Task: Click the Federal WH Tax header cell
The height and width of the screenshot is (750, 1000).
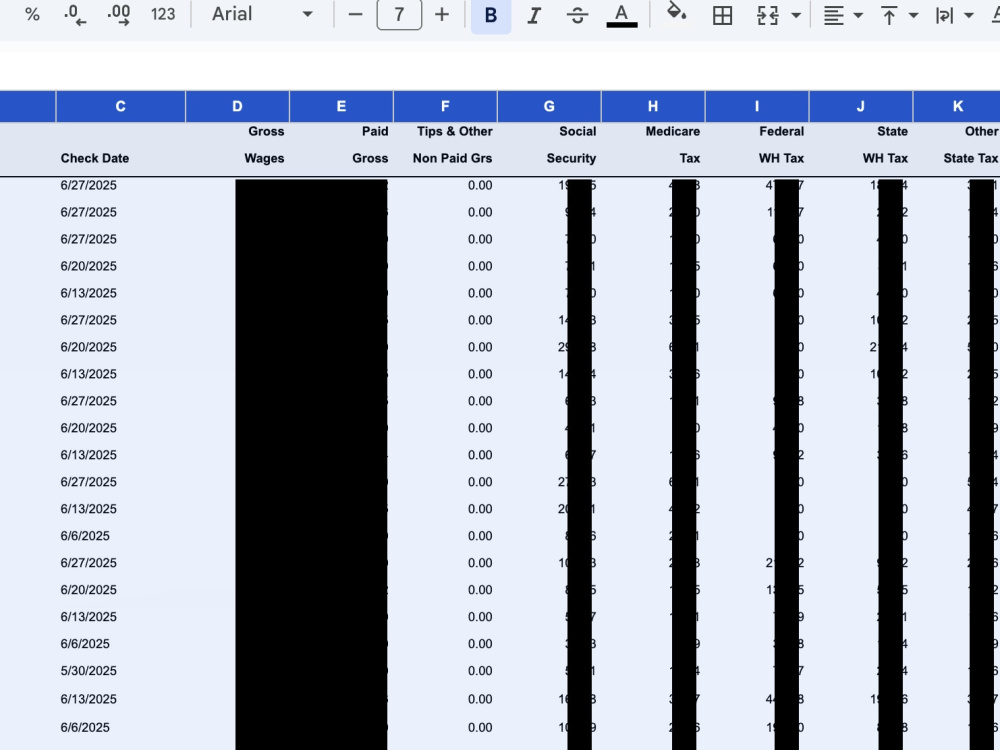Action: (757, 149)
